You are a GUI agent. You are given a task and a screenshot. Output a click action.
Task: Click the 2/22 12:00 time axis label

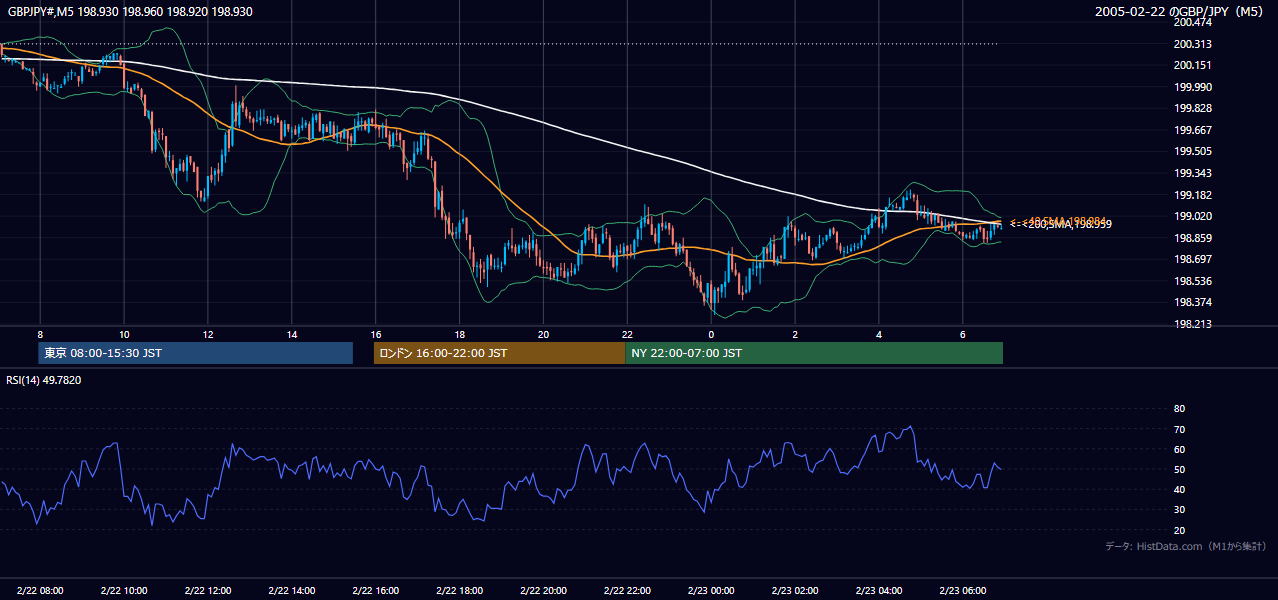point(208,591)
